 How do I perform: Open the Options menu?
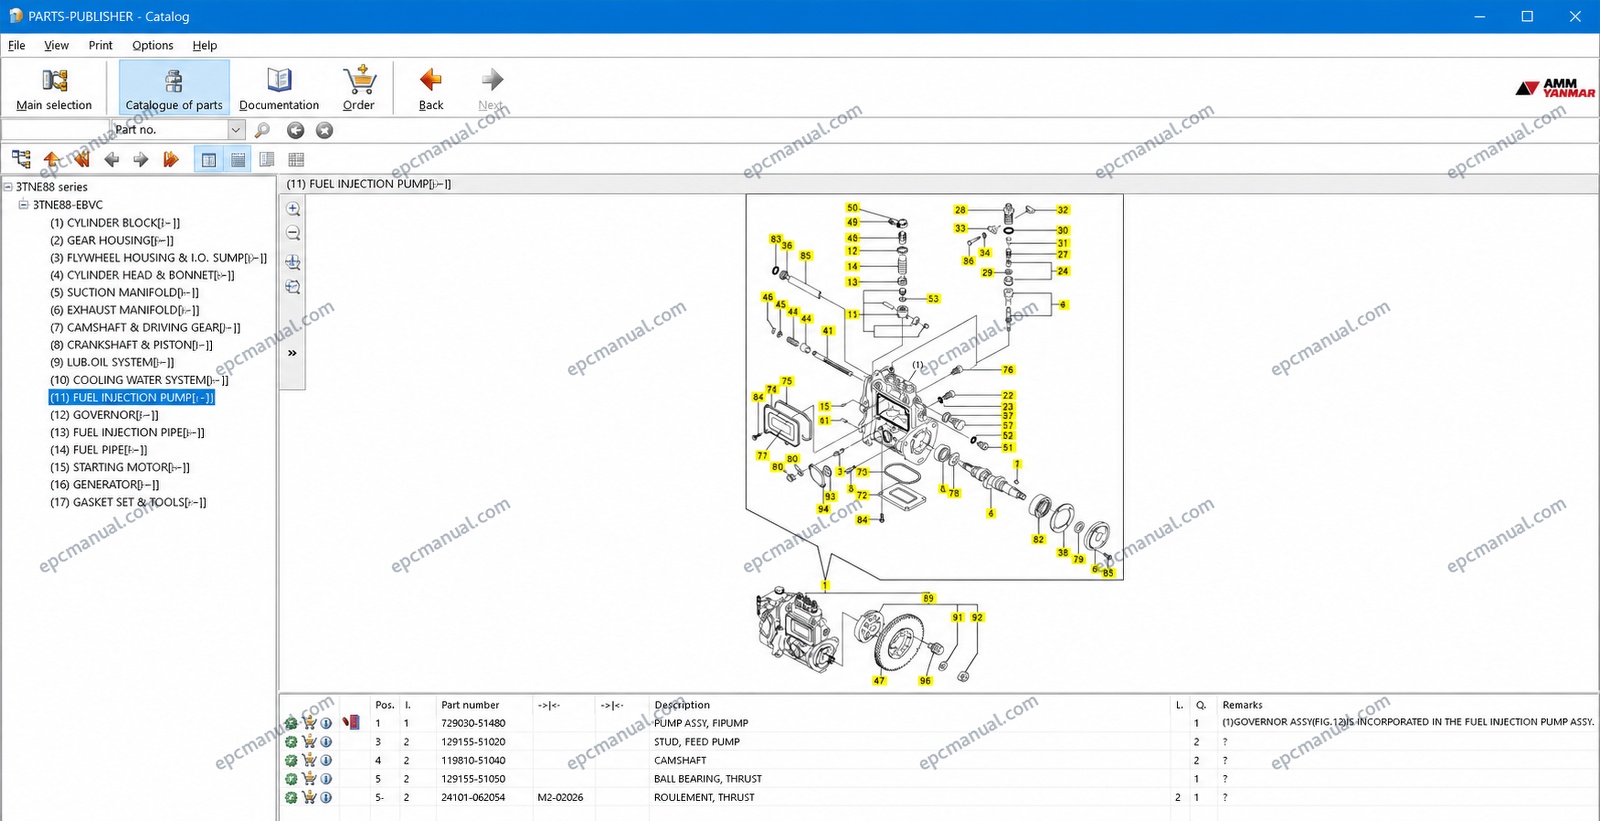coord(153,45)
